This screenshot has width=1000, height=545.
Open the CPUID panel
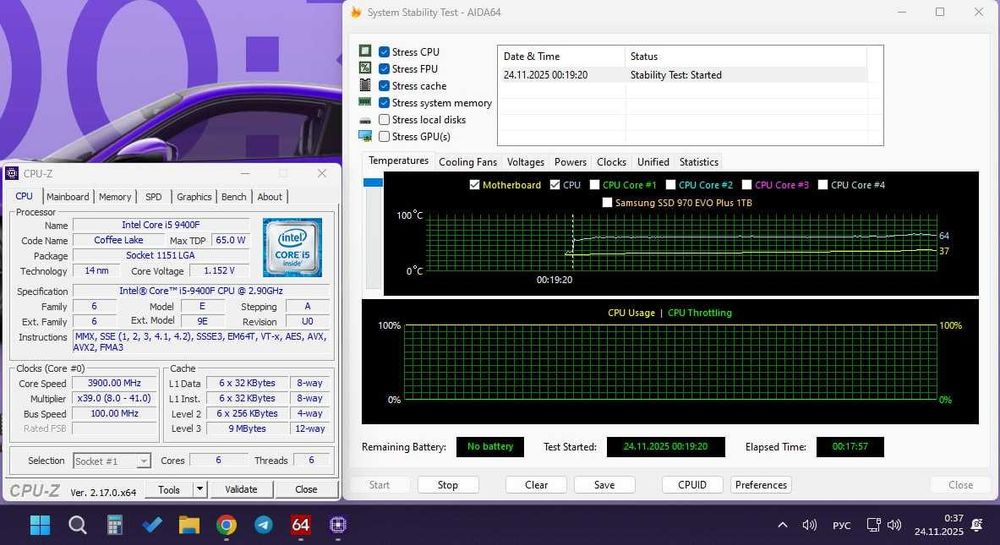pyautogui.click(x=692, y=485)
